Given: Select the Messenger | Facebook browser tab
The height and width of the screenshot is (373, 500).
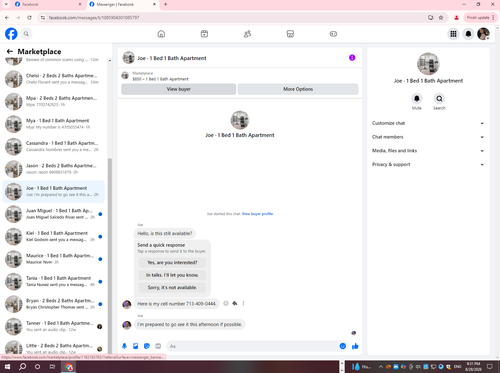Looking at the screenshot, I should point(122,4).
